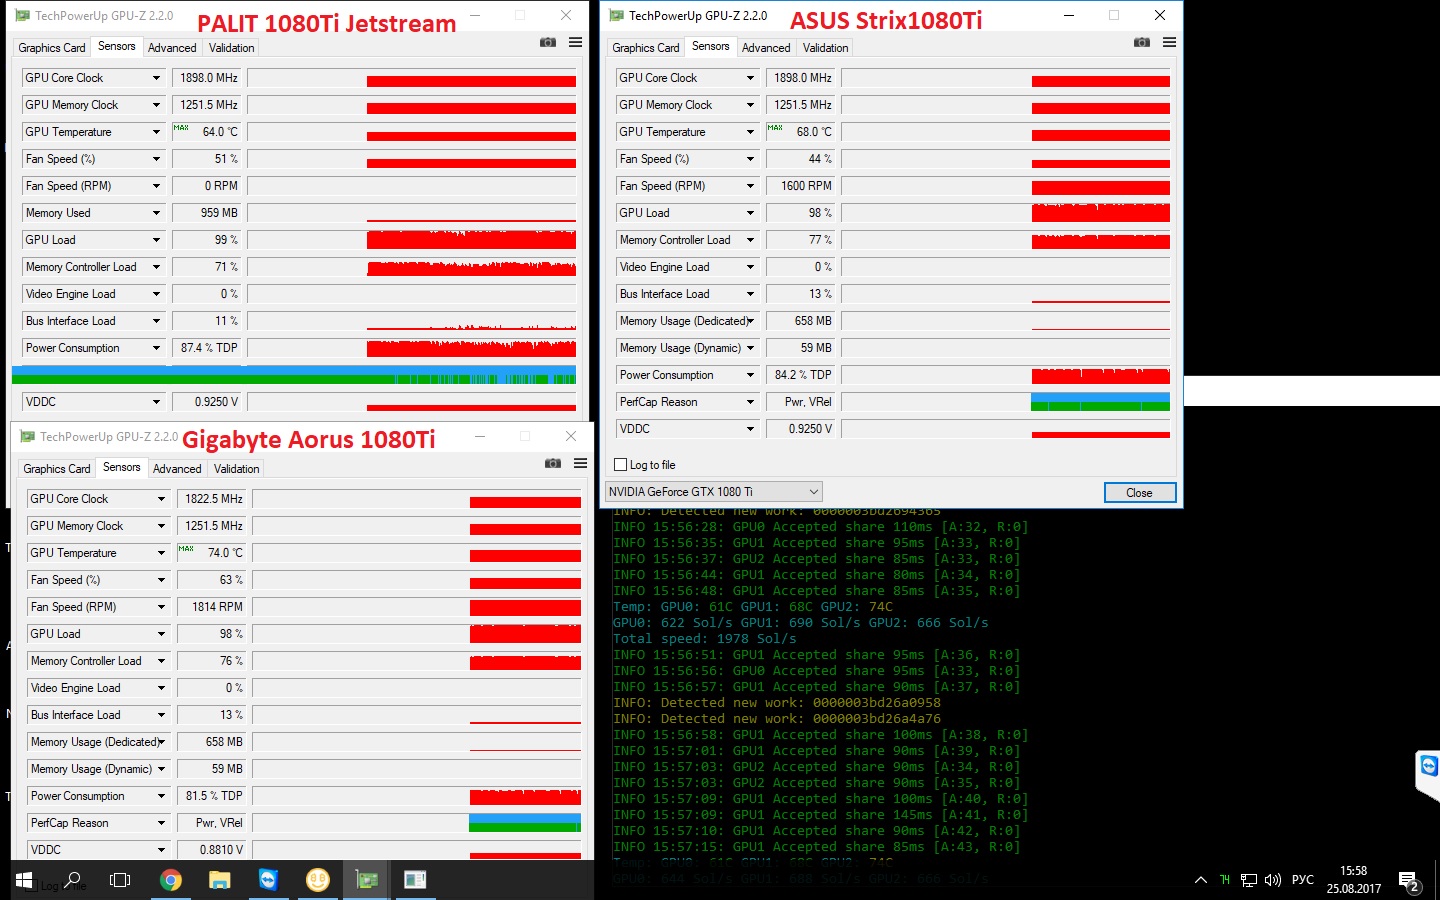
Task: Click the yellow smiley app taskbar icon
Action: [x=317, y=880]
